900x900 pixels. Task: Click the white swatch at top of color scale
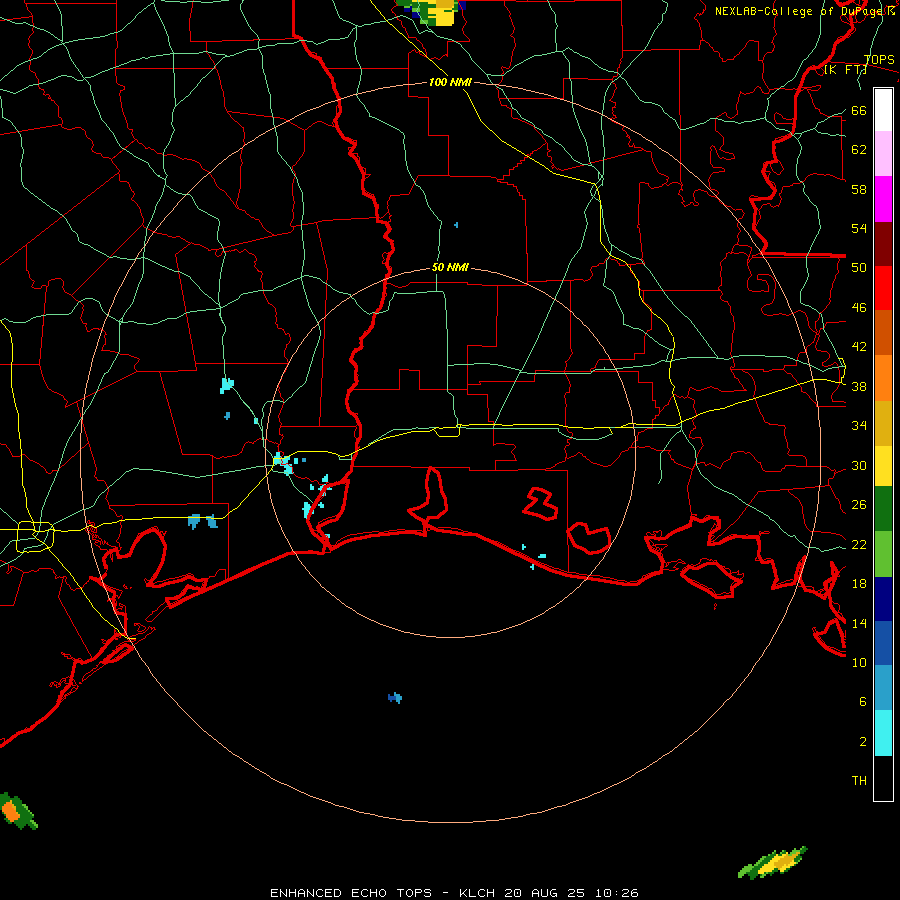coord(883,110)
